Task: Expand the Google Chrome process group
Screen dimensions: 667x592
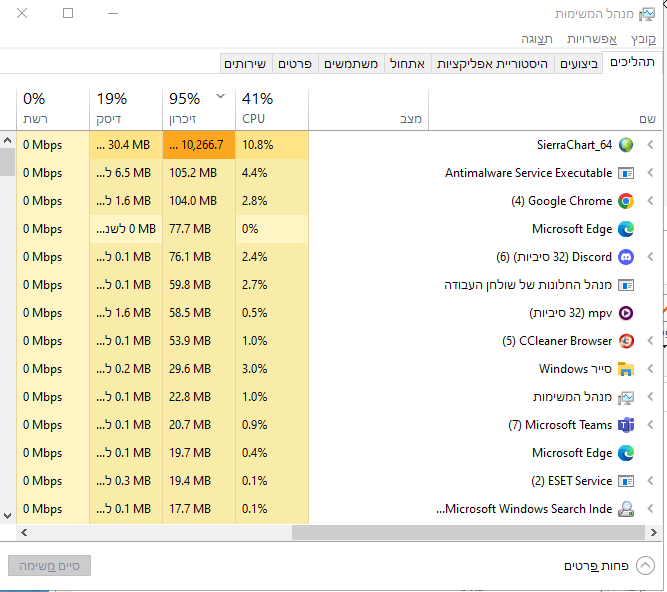Action: coord(650,201)
